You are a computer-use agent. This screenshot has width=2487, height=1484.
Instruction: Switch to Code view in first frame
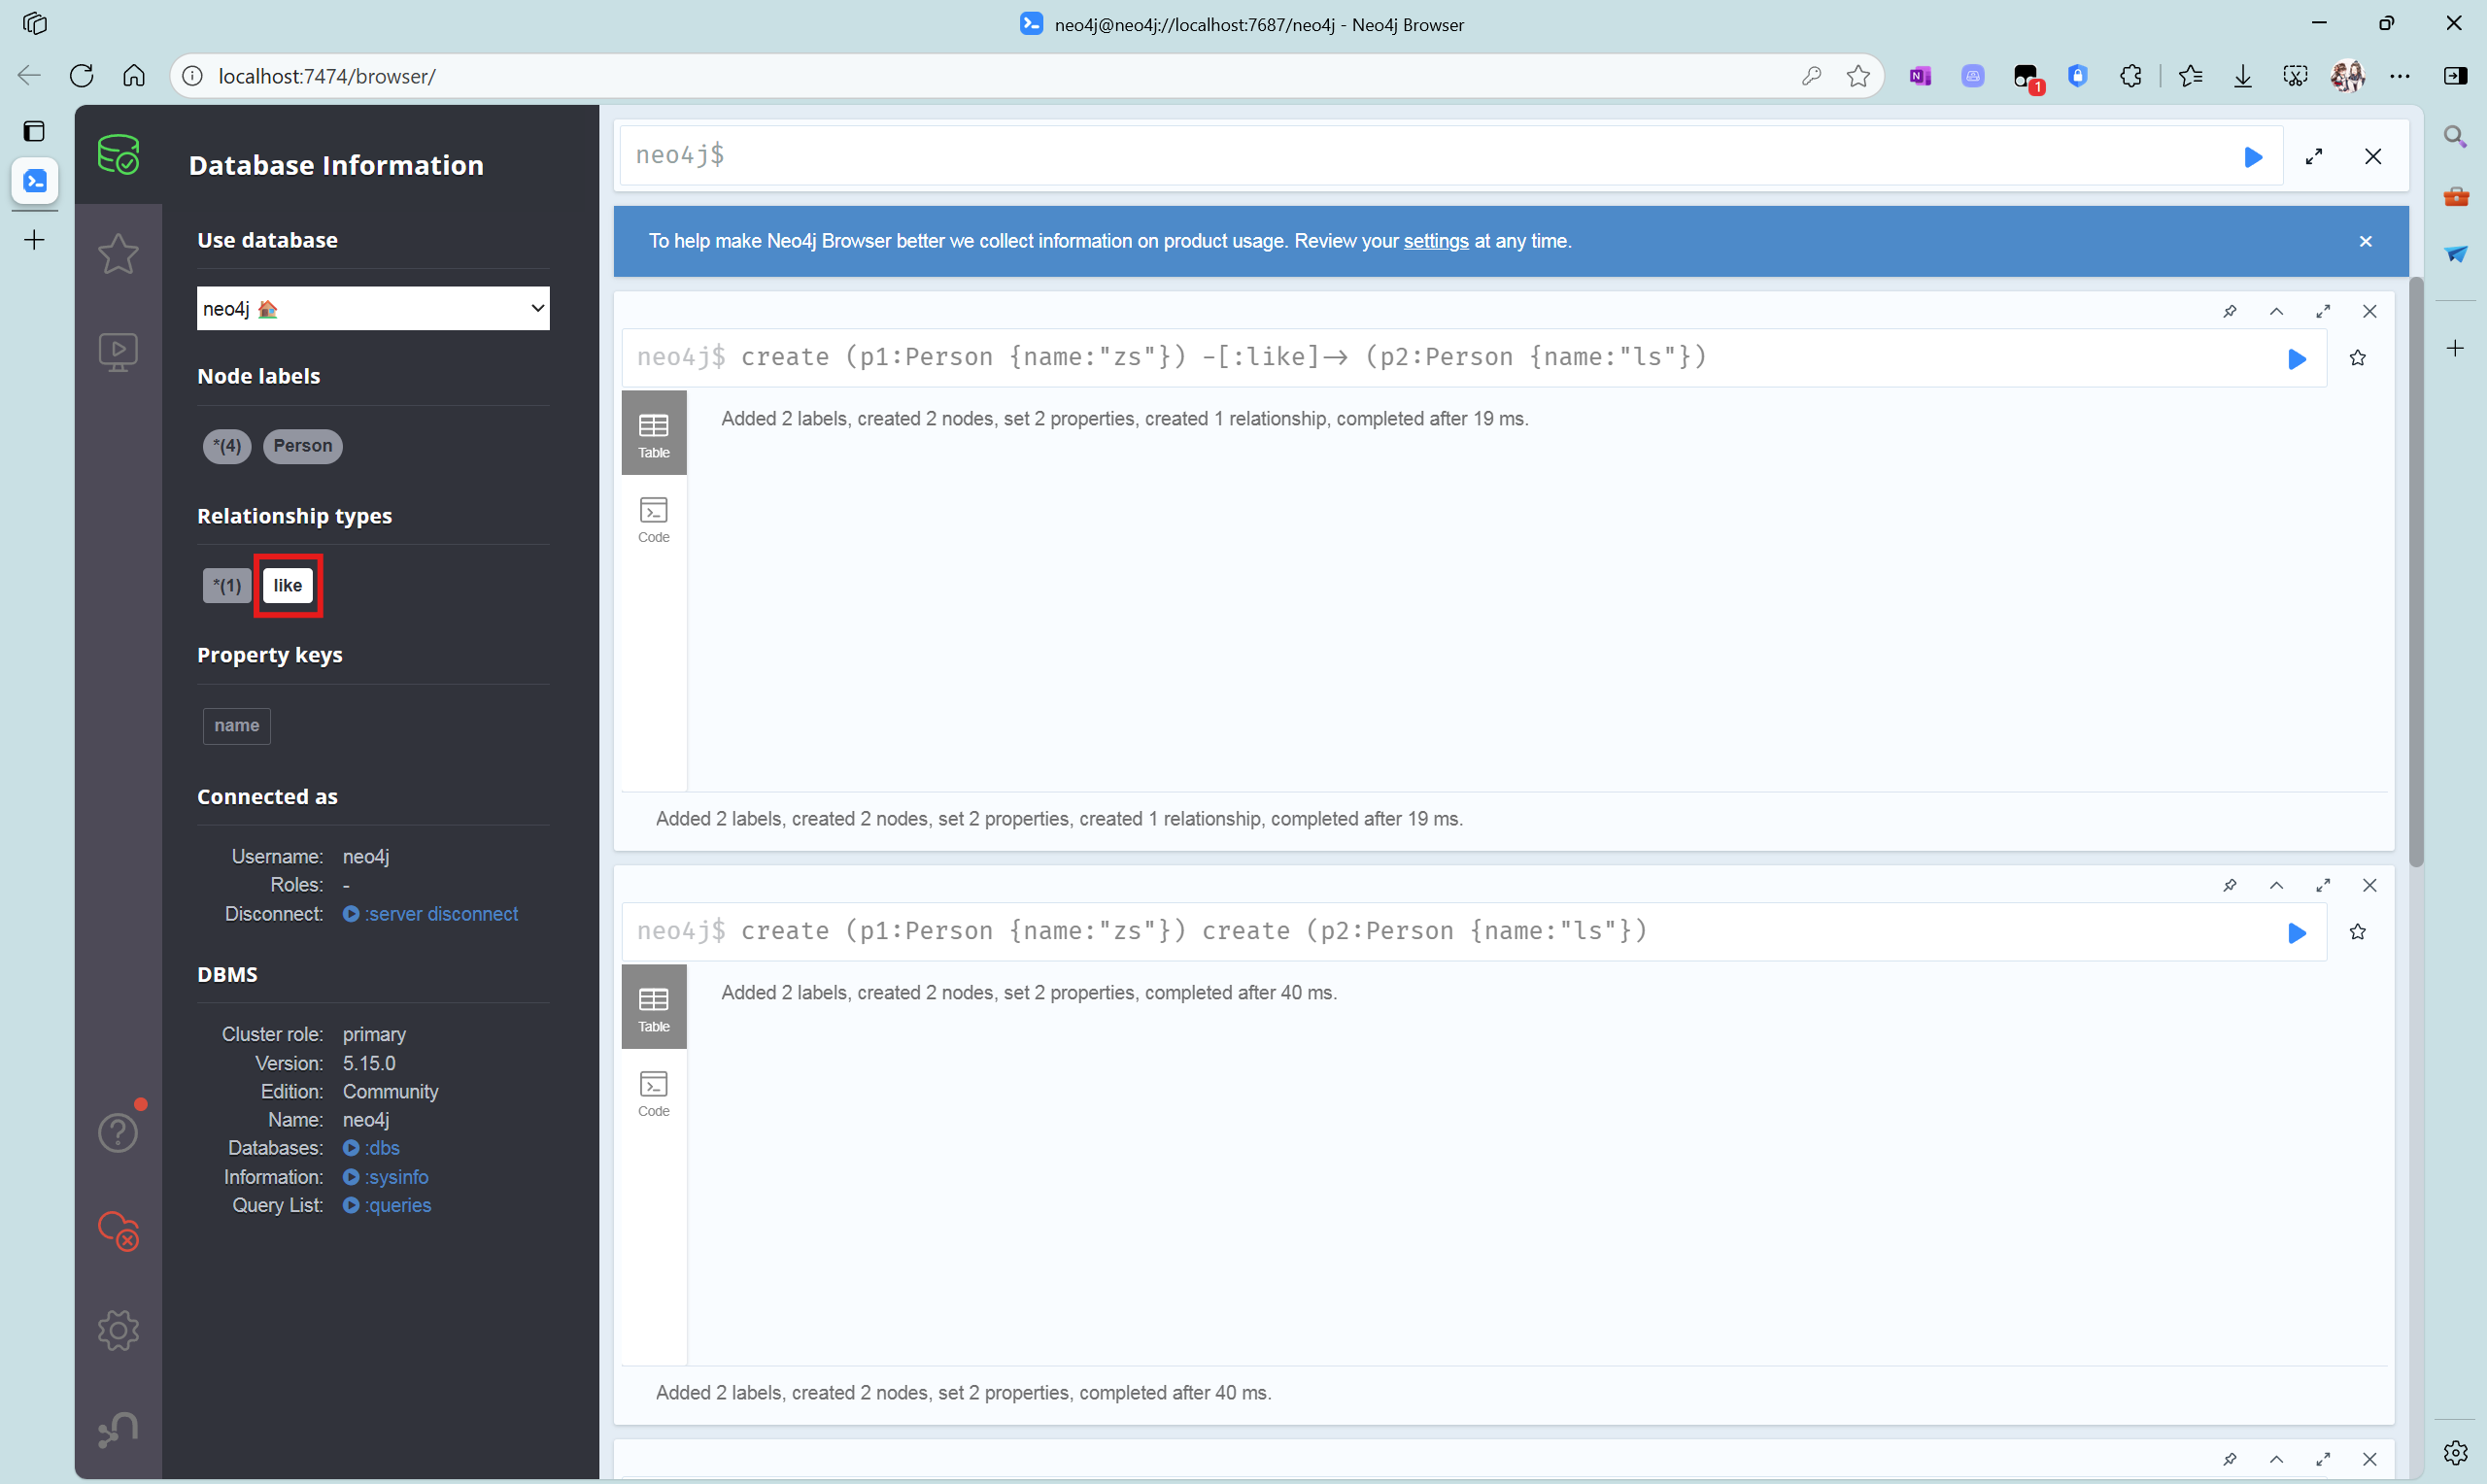pyautogui.click(x=654, y=520)
